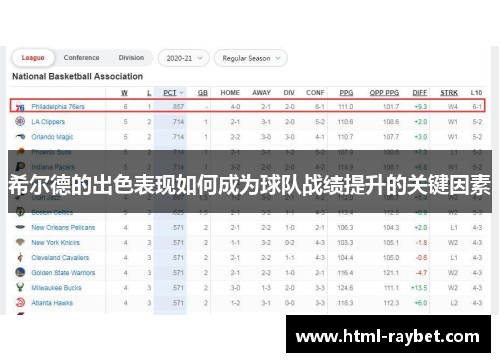500x362 pixels.
Task: Sort standings by GB column
Action: (203, 93)
